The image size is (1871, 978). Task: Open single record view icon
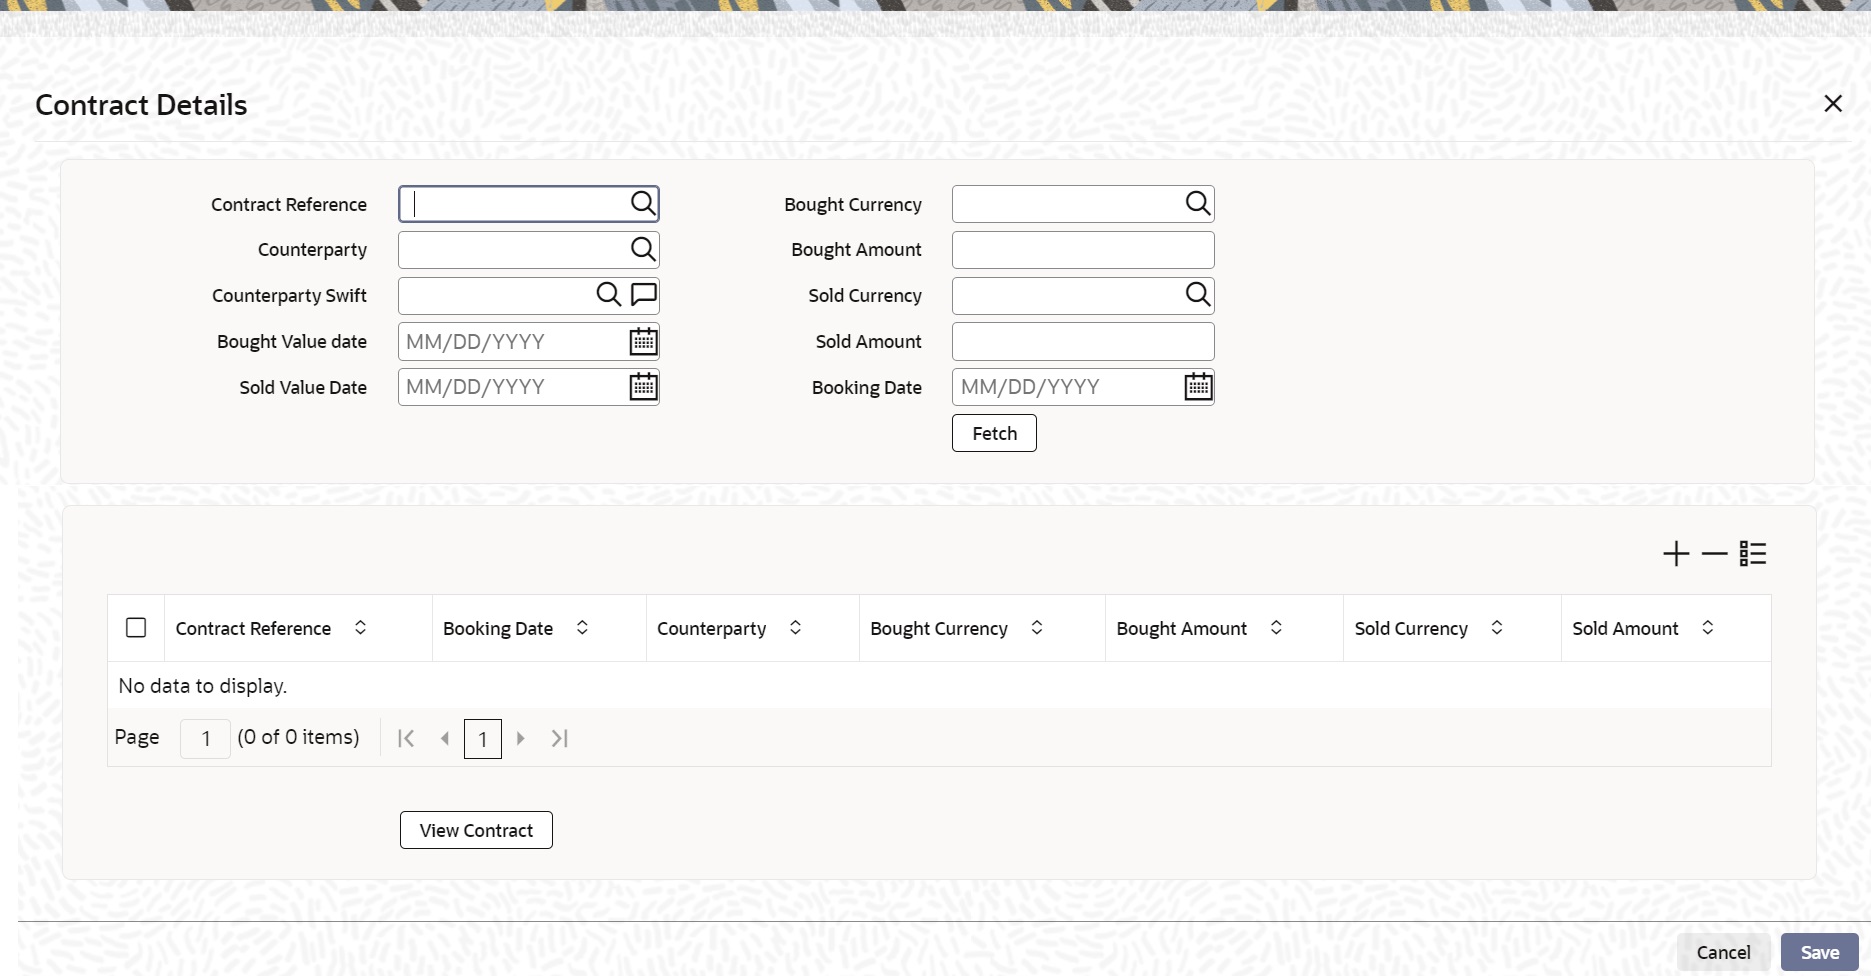click(1753, 554)
